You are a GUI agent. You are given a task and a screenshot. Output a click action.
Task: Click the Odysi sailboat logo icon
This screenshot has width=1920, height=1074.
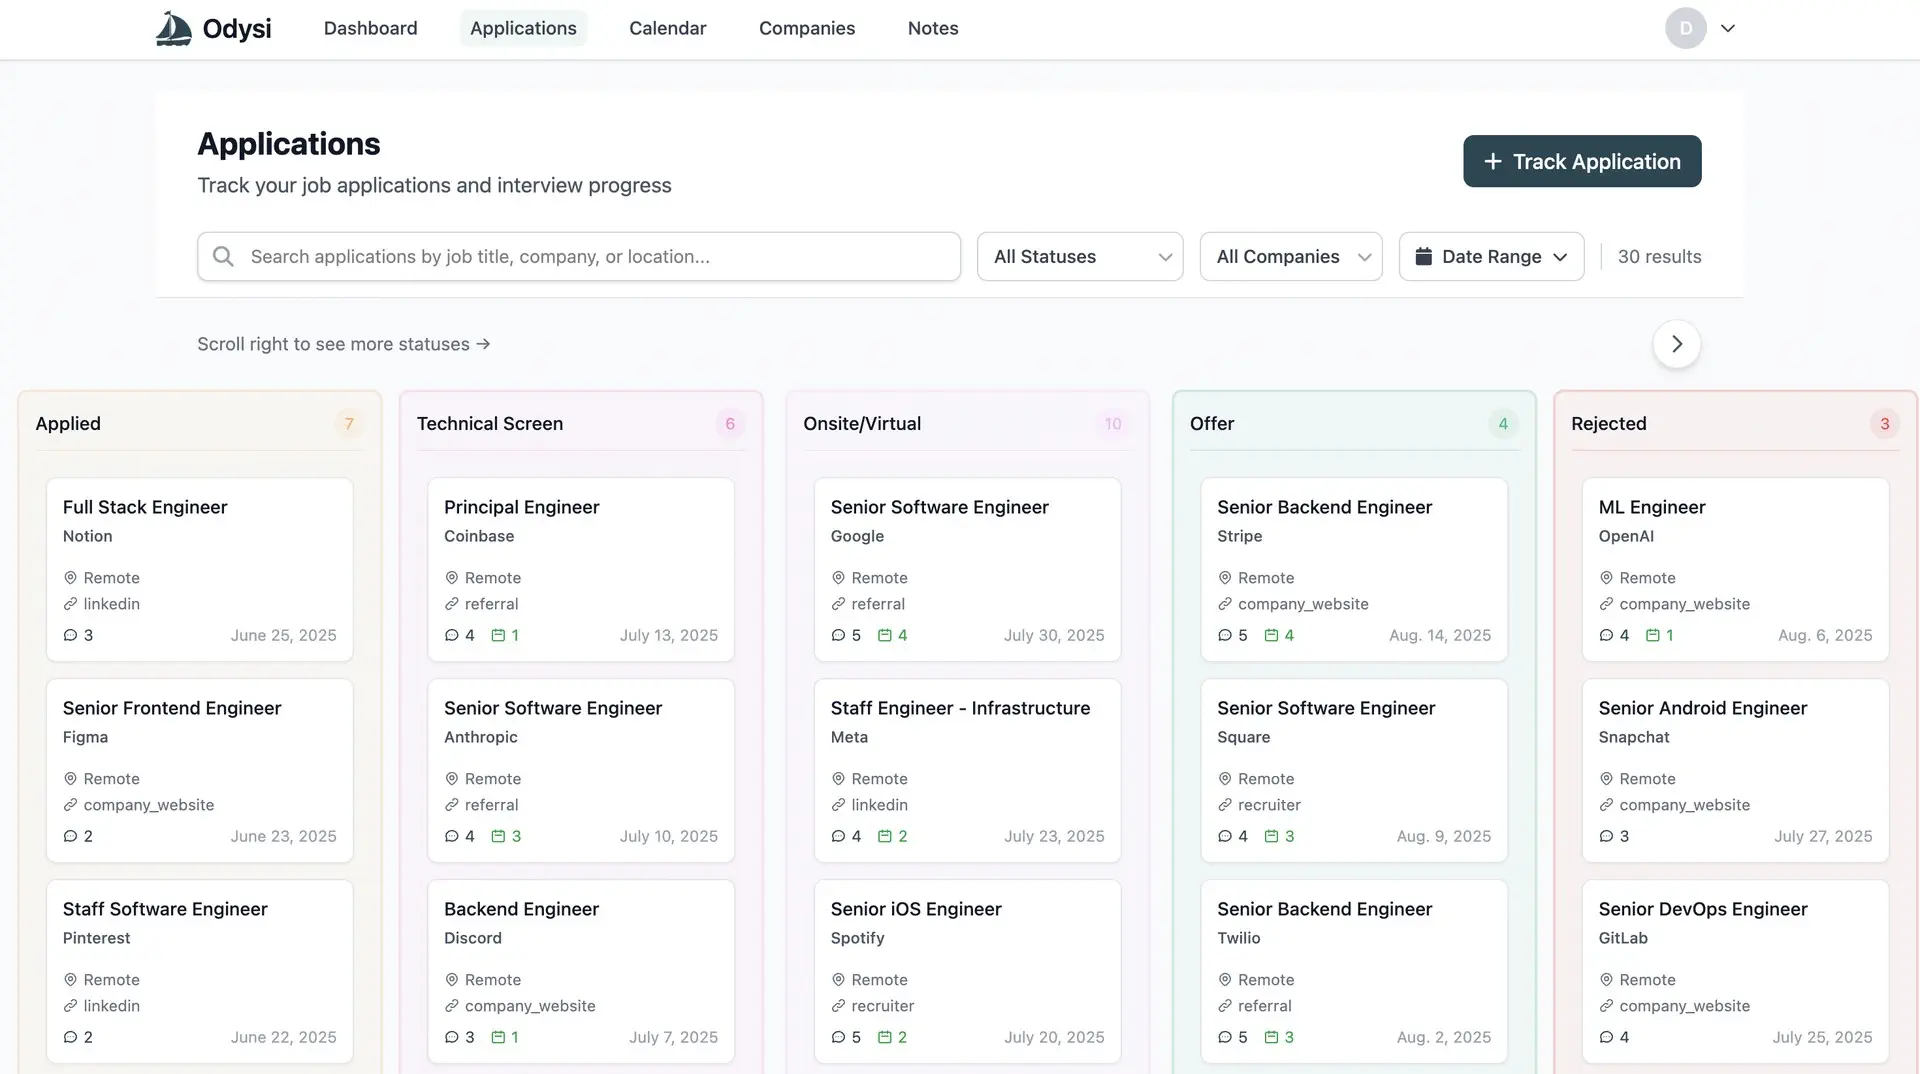(x=174, y=28)
